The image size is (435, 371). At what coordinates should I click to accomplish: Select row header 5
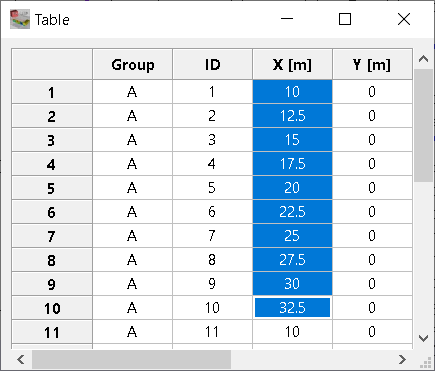click(x=52, y=188)
